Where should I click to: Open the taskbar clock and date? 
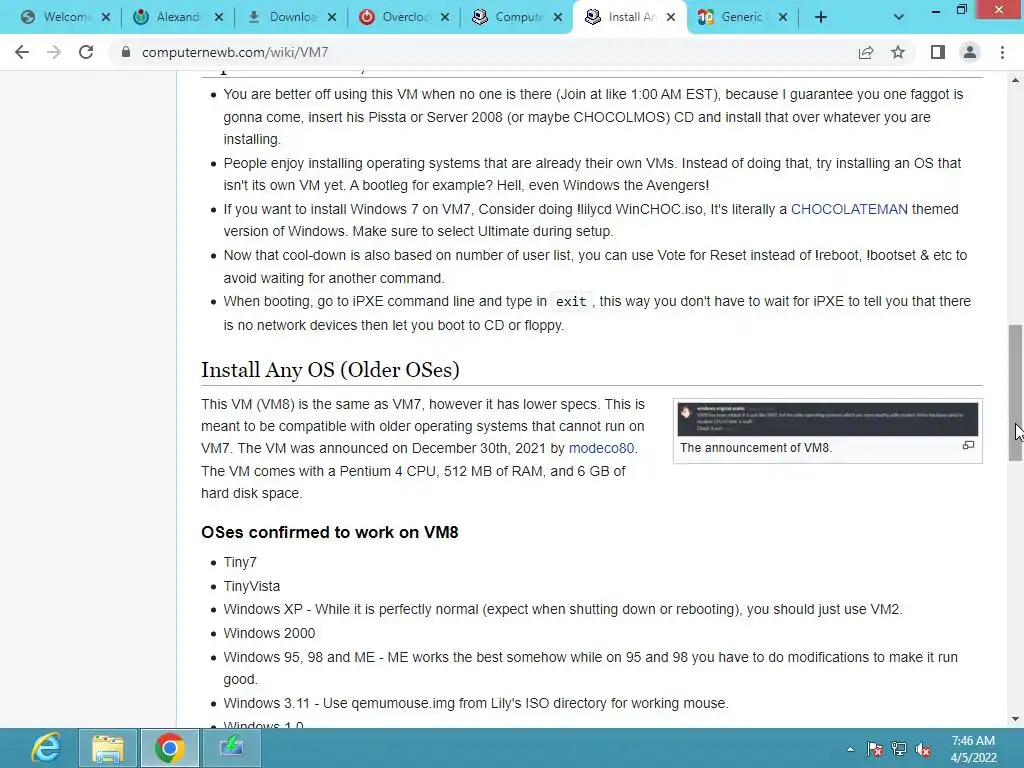tap(973, 749)
